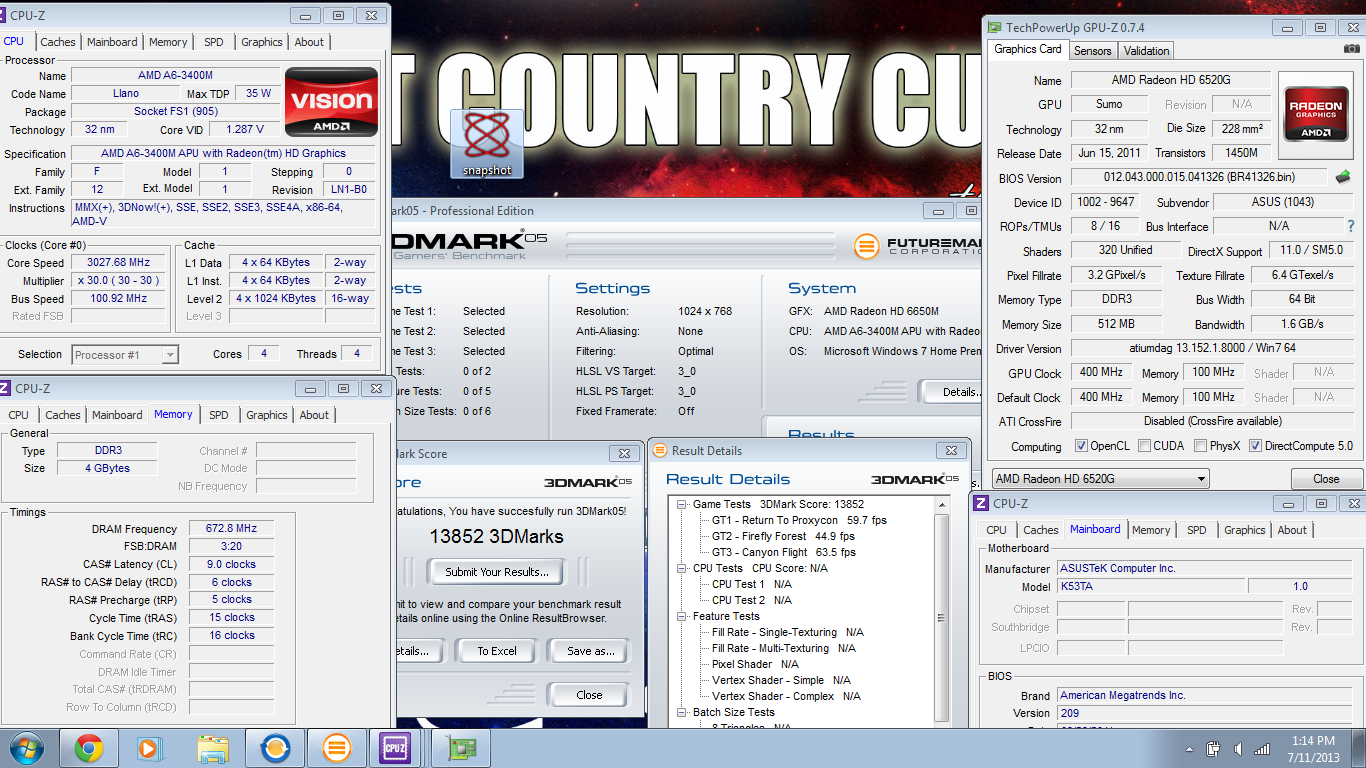This screenshot has width=1366, height=768.
Task: Select the GT2 - Firefly Forest row
Action: click(784, 536)
